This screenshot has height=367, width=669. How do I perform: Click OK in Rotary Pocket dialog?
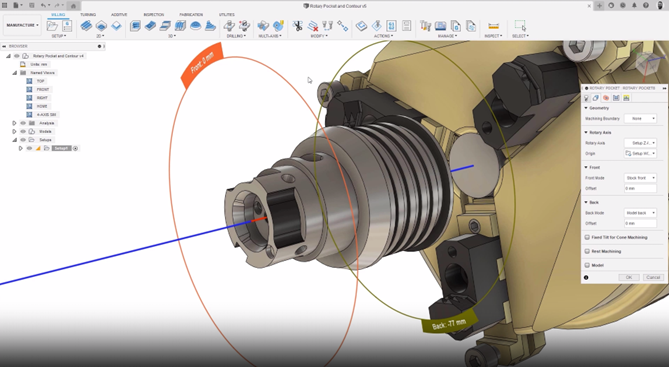629,277
